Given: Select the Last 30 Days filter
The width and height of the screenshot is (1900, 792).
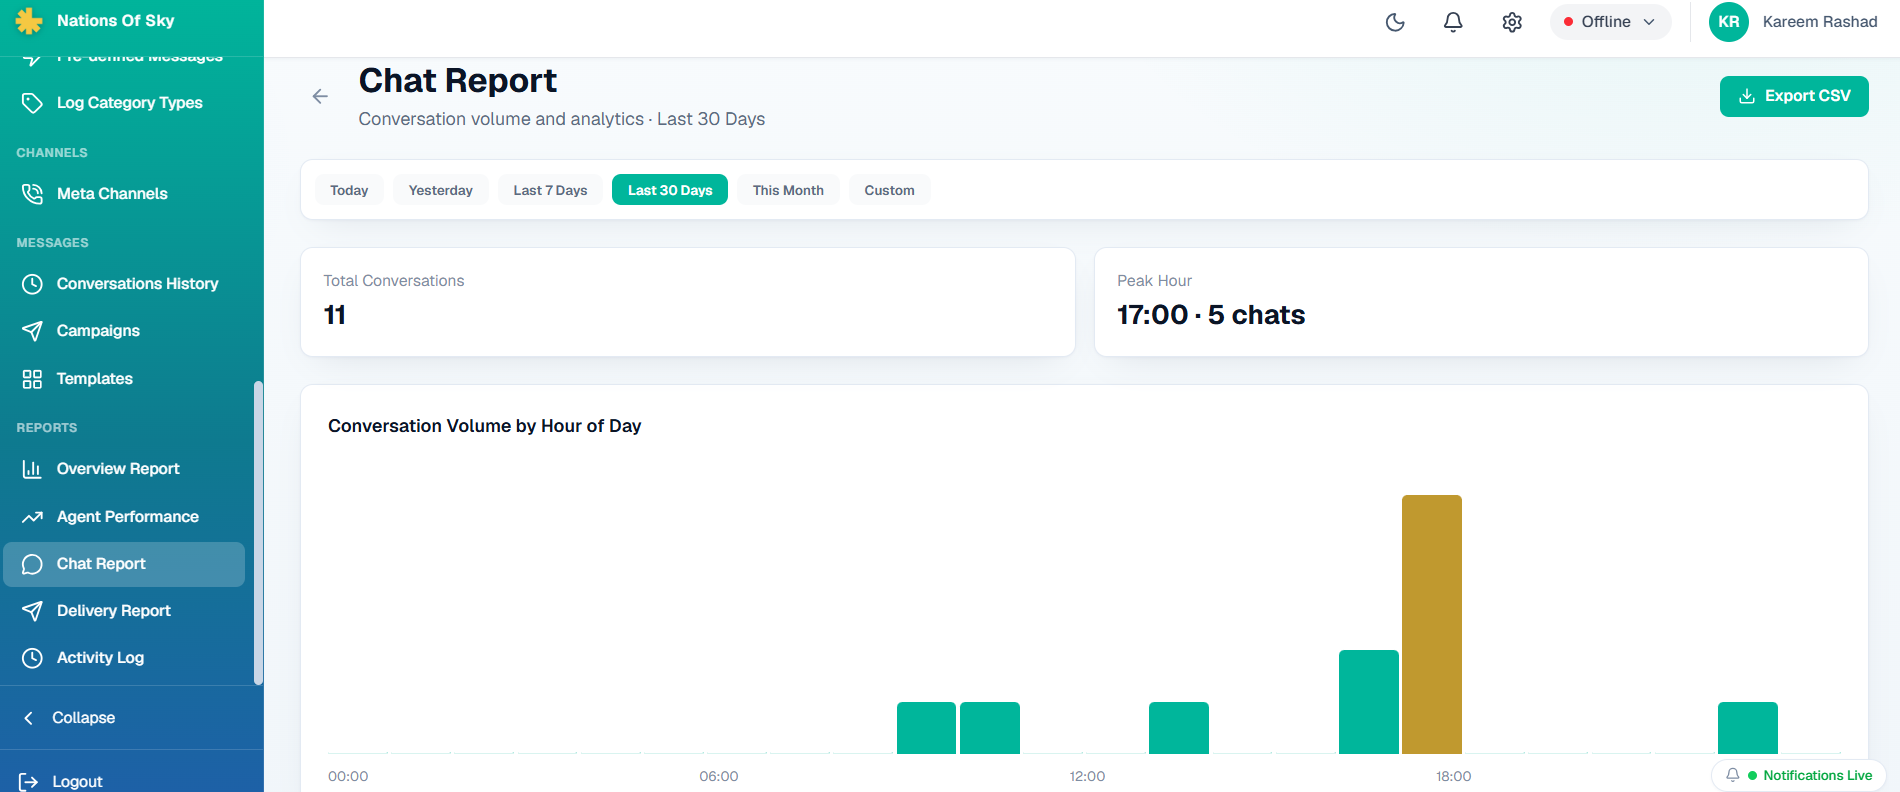Looking at the screenshot, I should pos(670,190).
